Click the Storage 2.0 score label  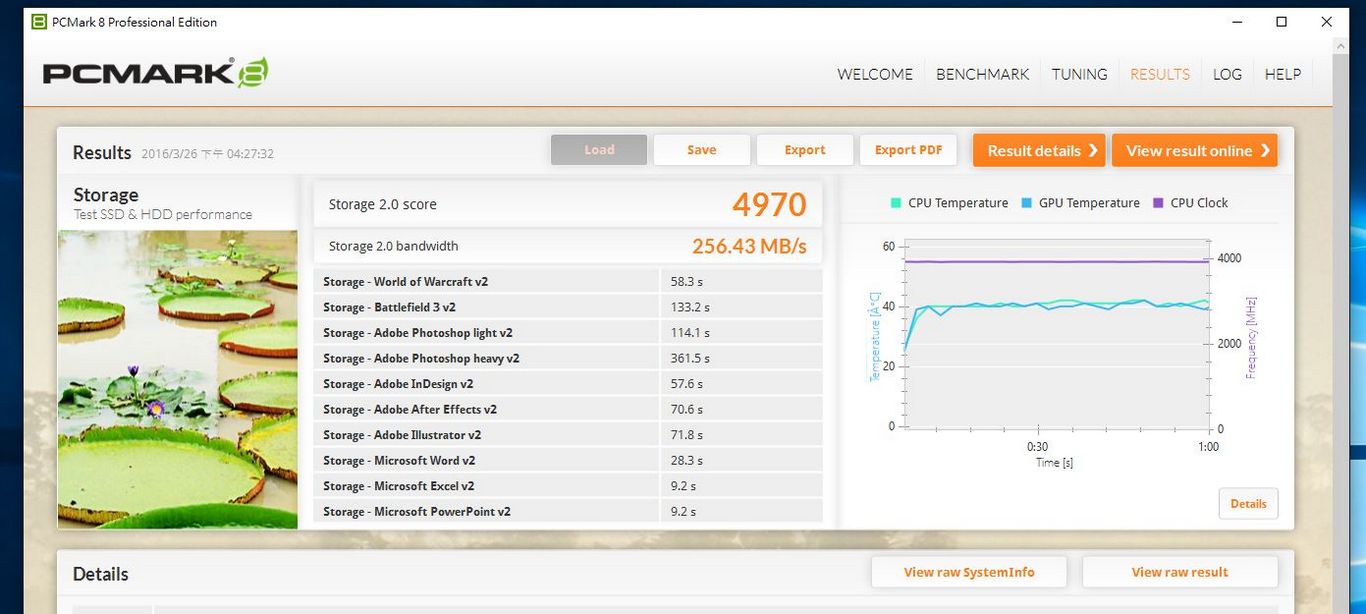pos(383,204)
